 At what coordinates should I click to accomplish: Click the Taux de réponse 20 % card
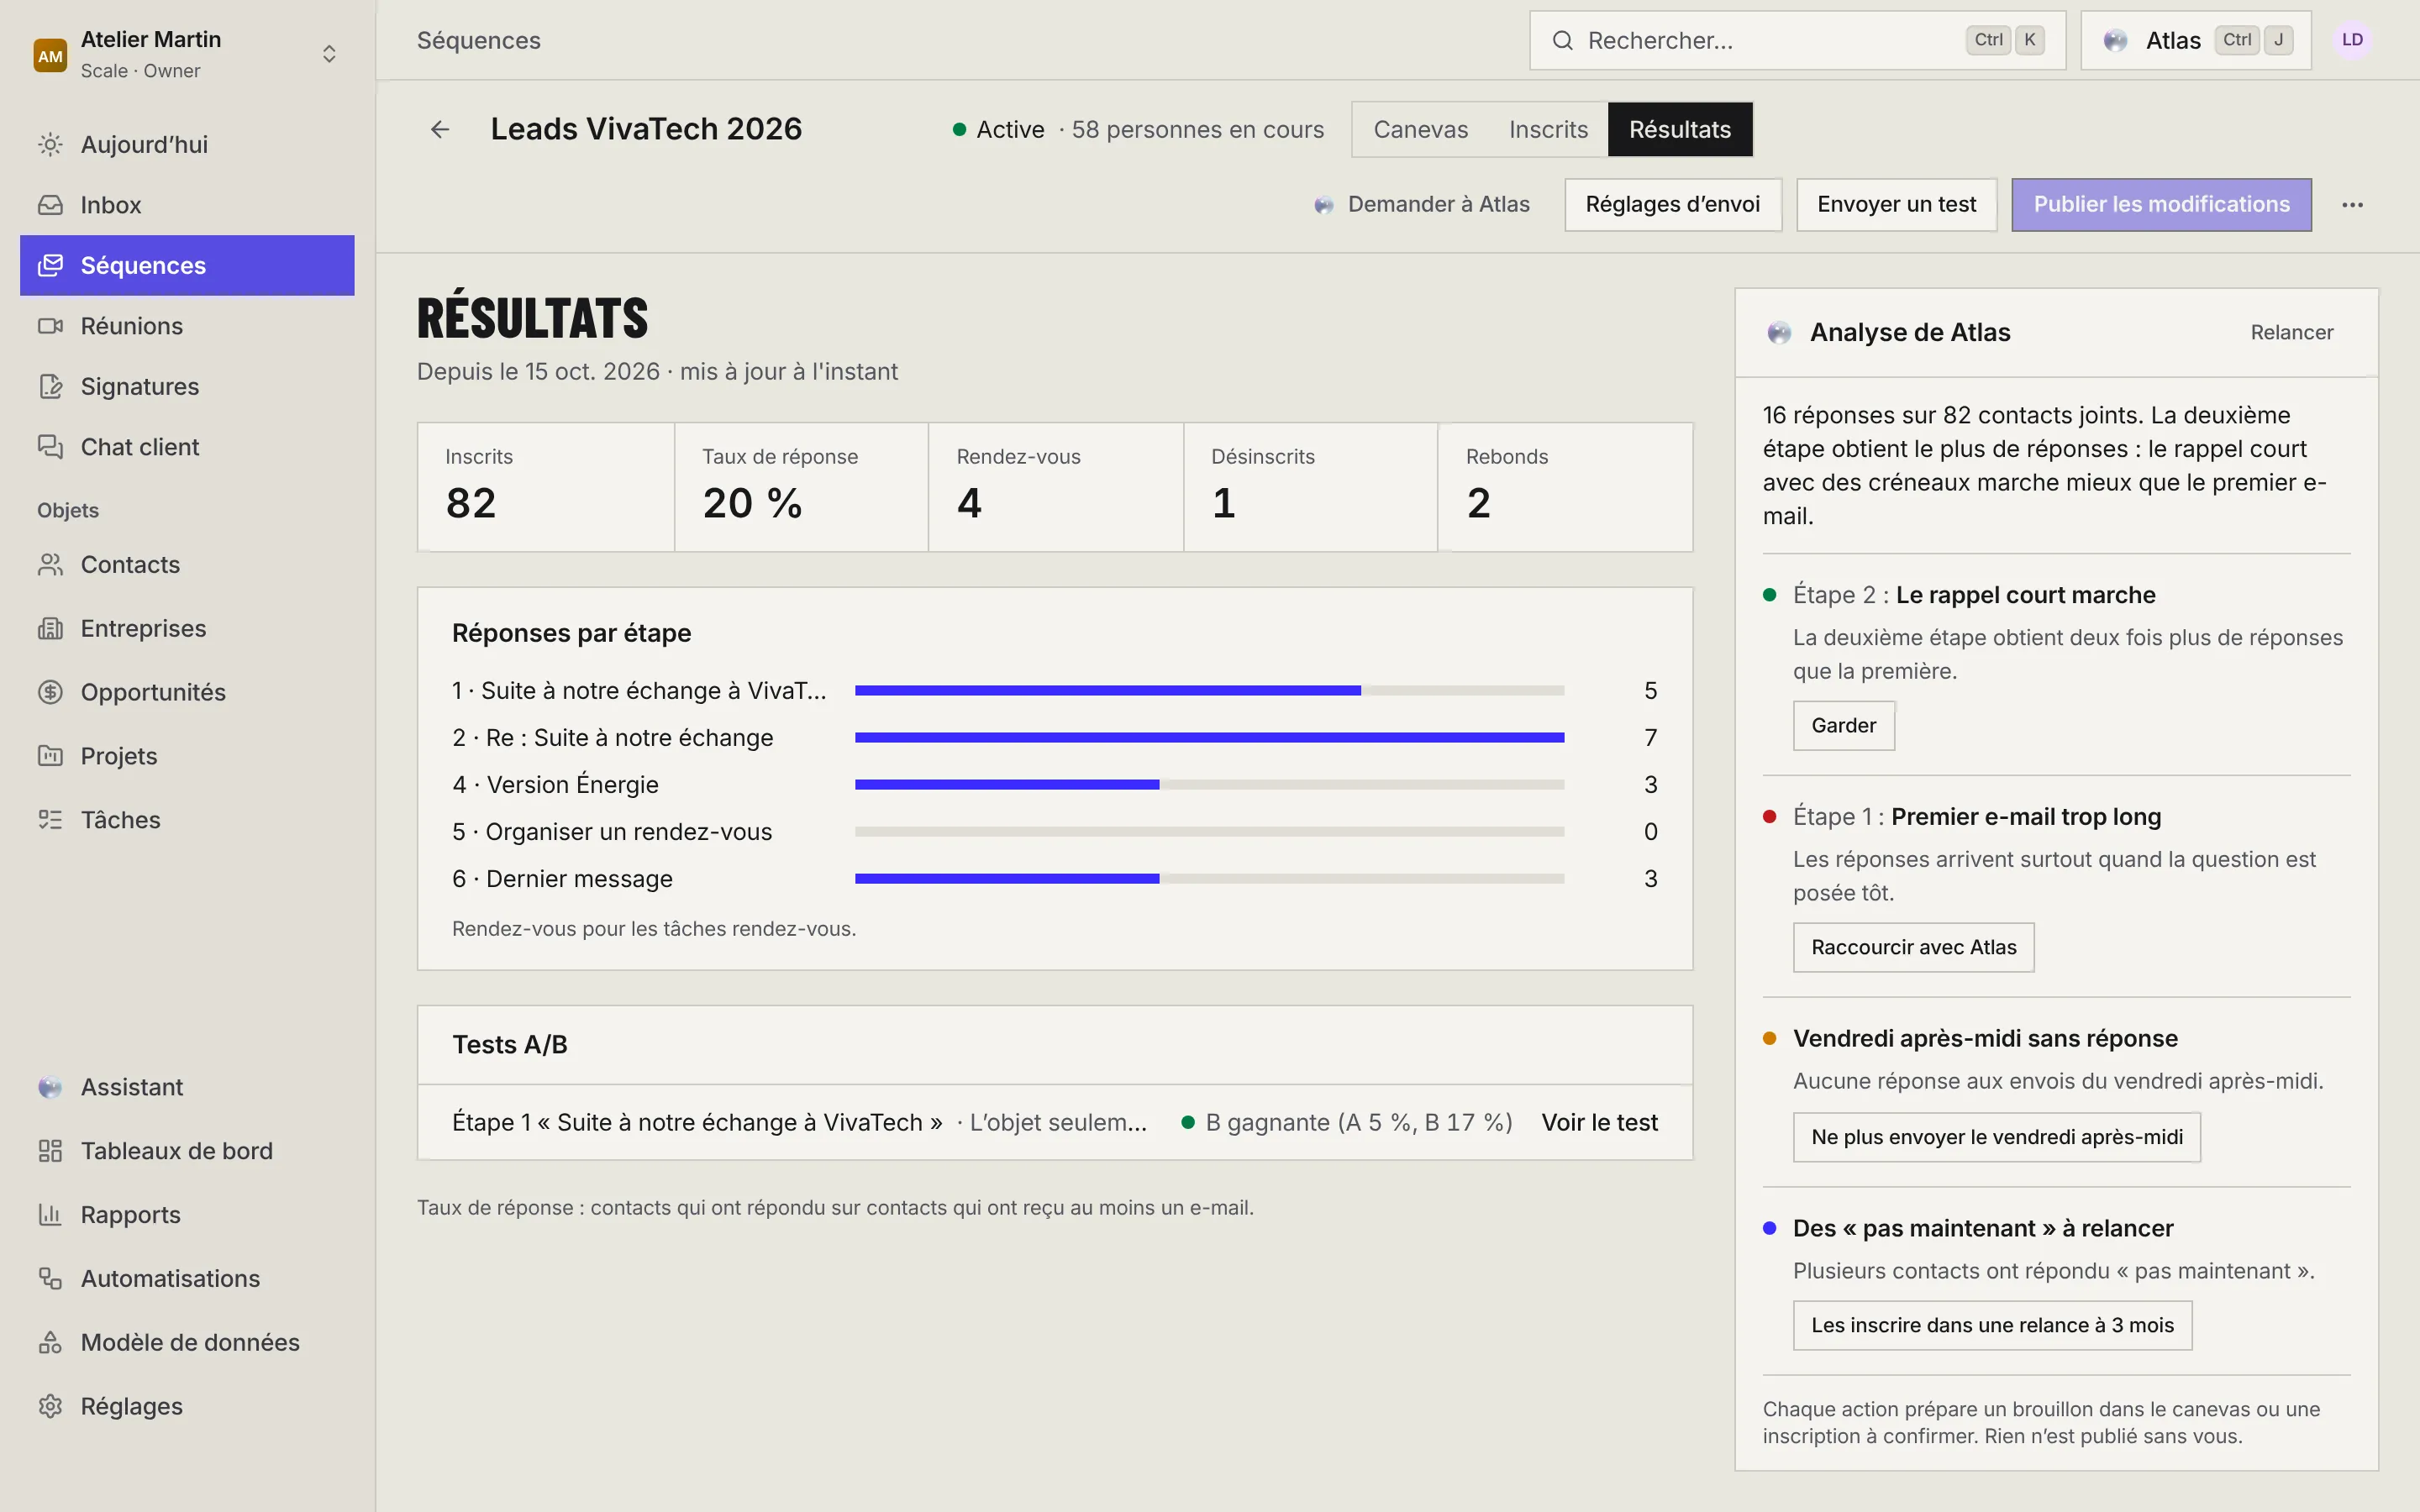[801, 487]
